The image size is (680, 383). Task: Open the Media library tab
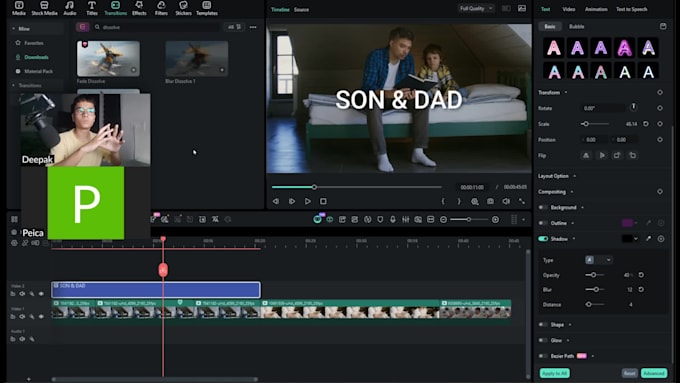click(x=19, y=8)
